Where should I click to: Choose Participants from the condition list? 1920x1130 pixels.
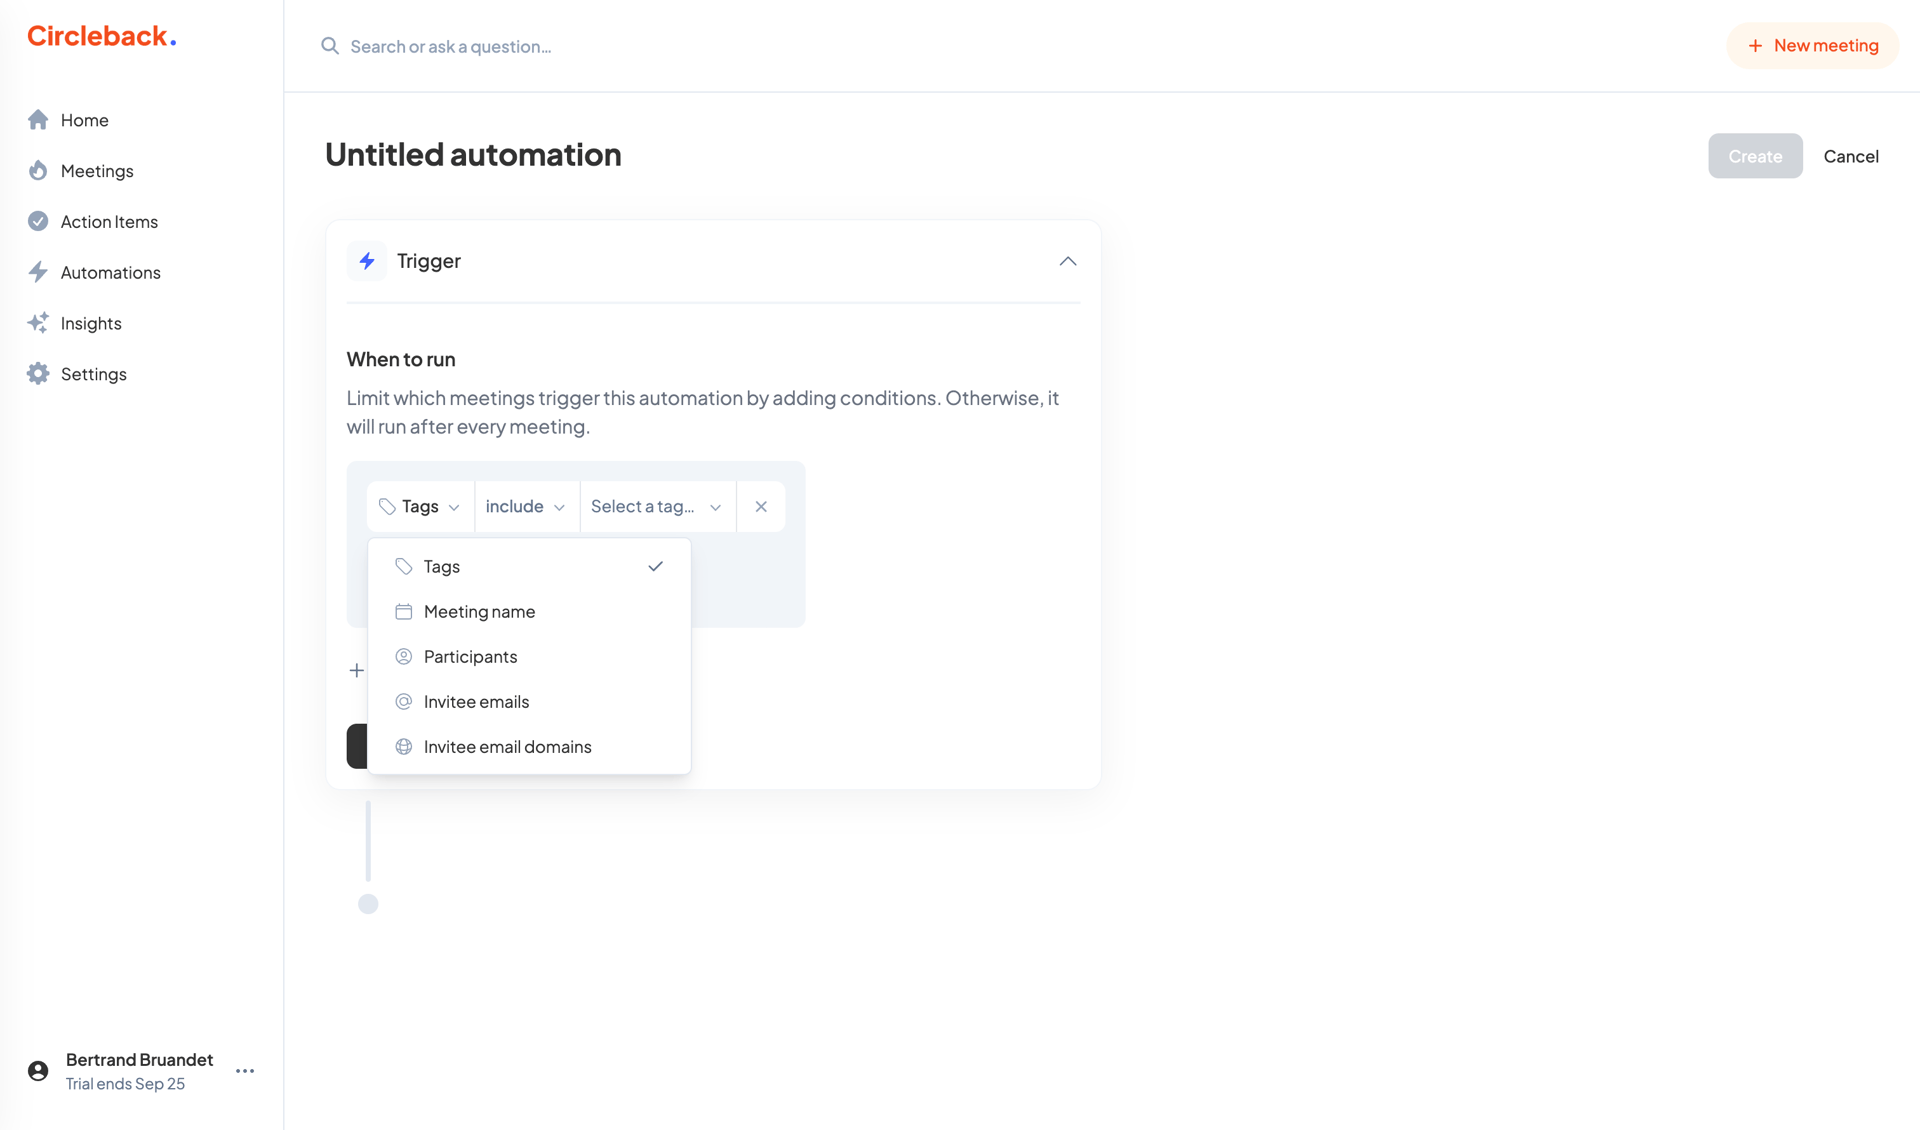tap(470, 656)
